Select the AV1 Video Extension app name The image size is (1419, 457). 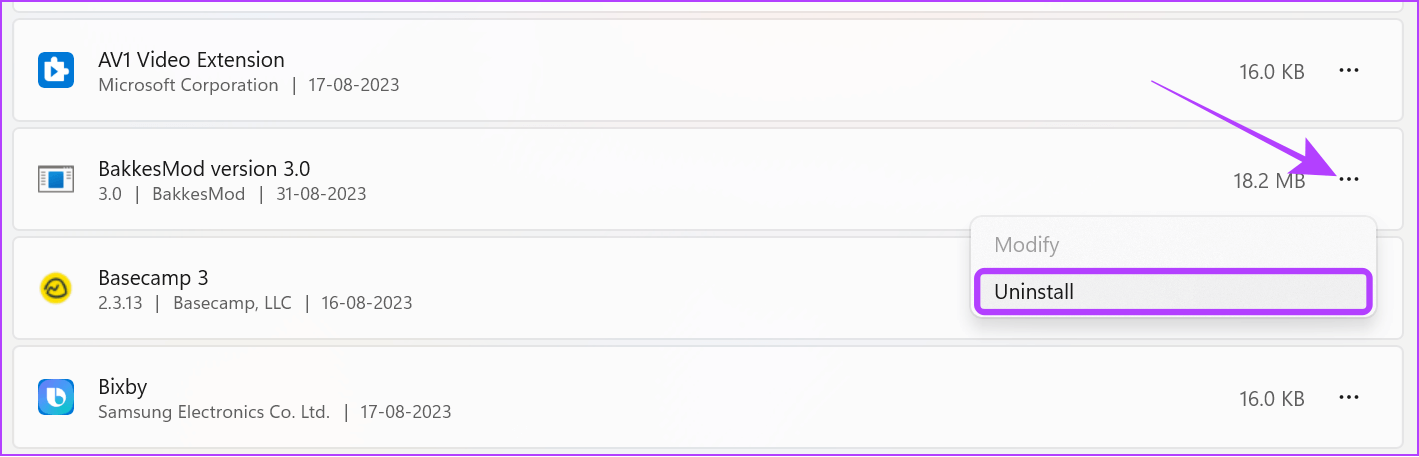[191, 60]
